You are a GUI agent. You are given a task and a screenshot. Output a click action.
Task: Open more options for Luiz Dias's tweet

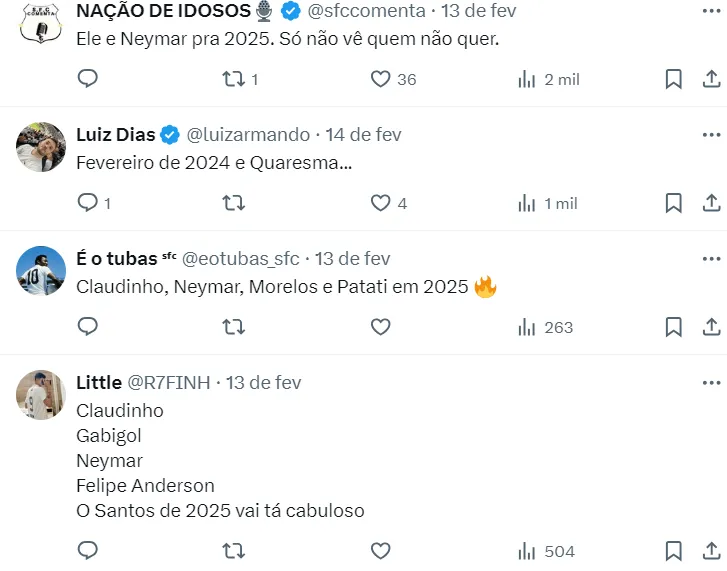coord(711,134)
